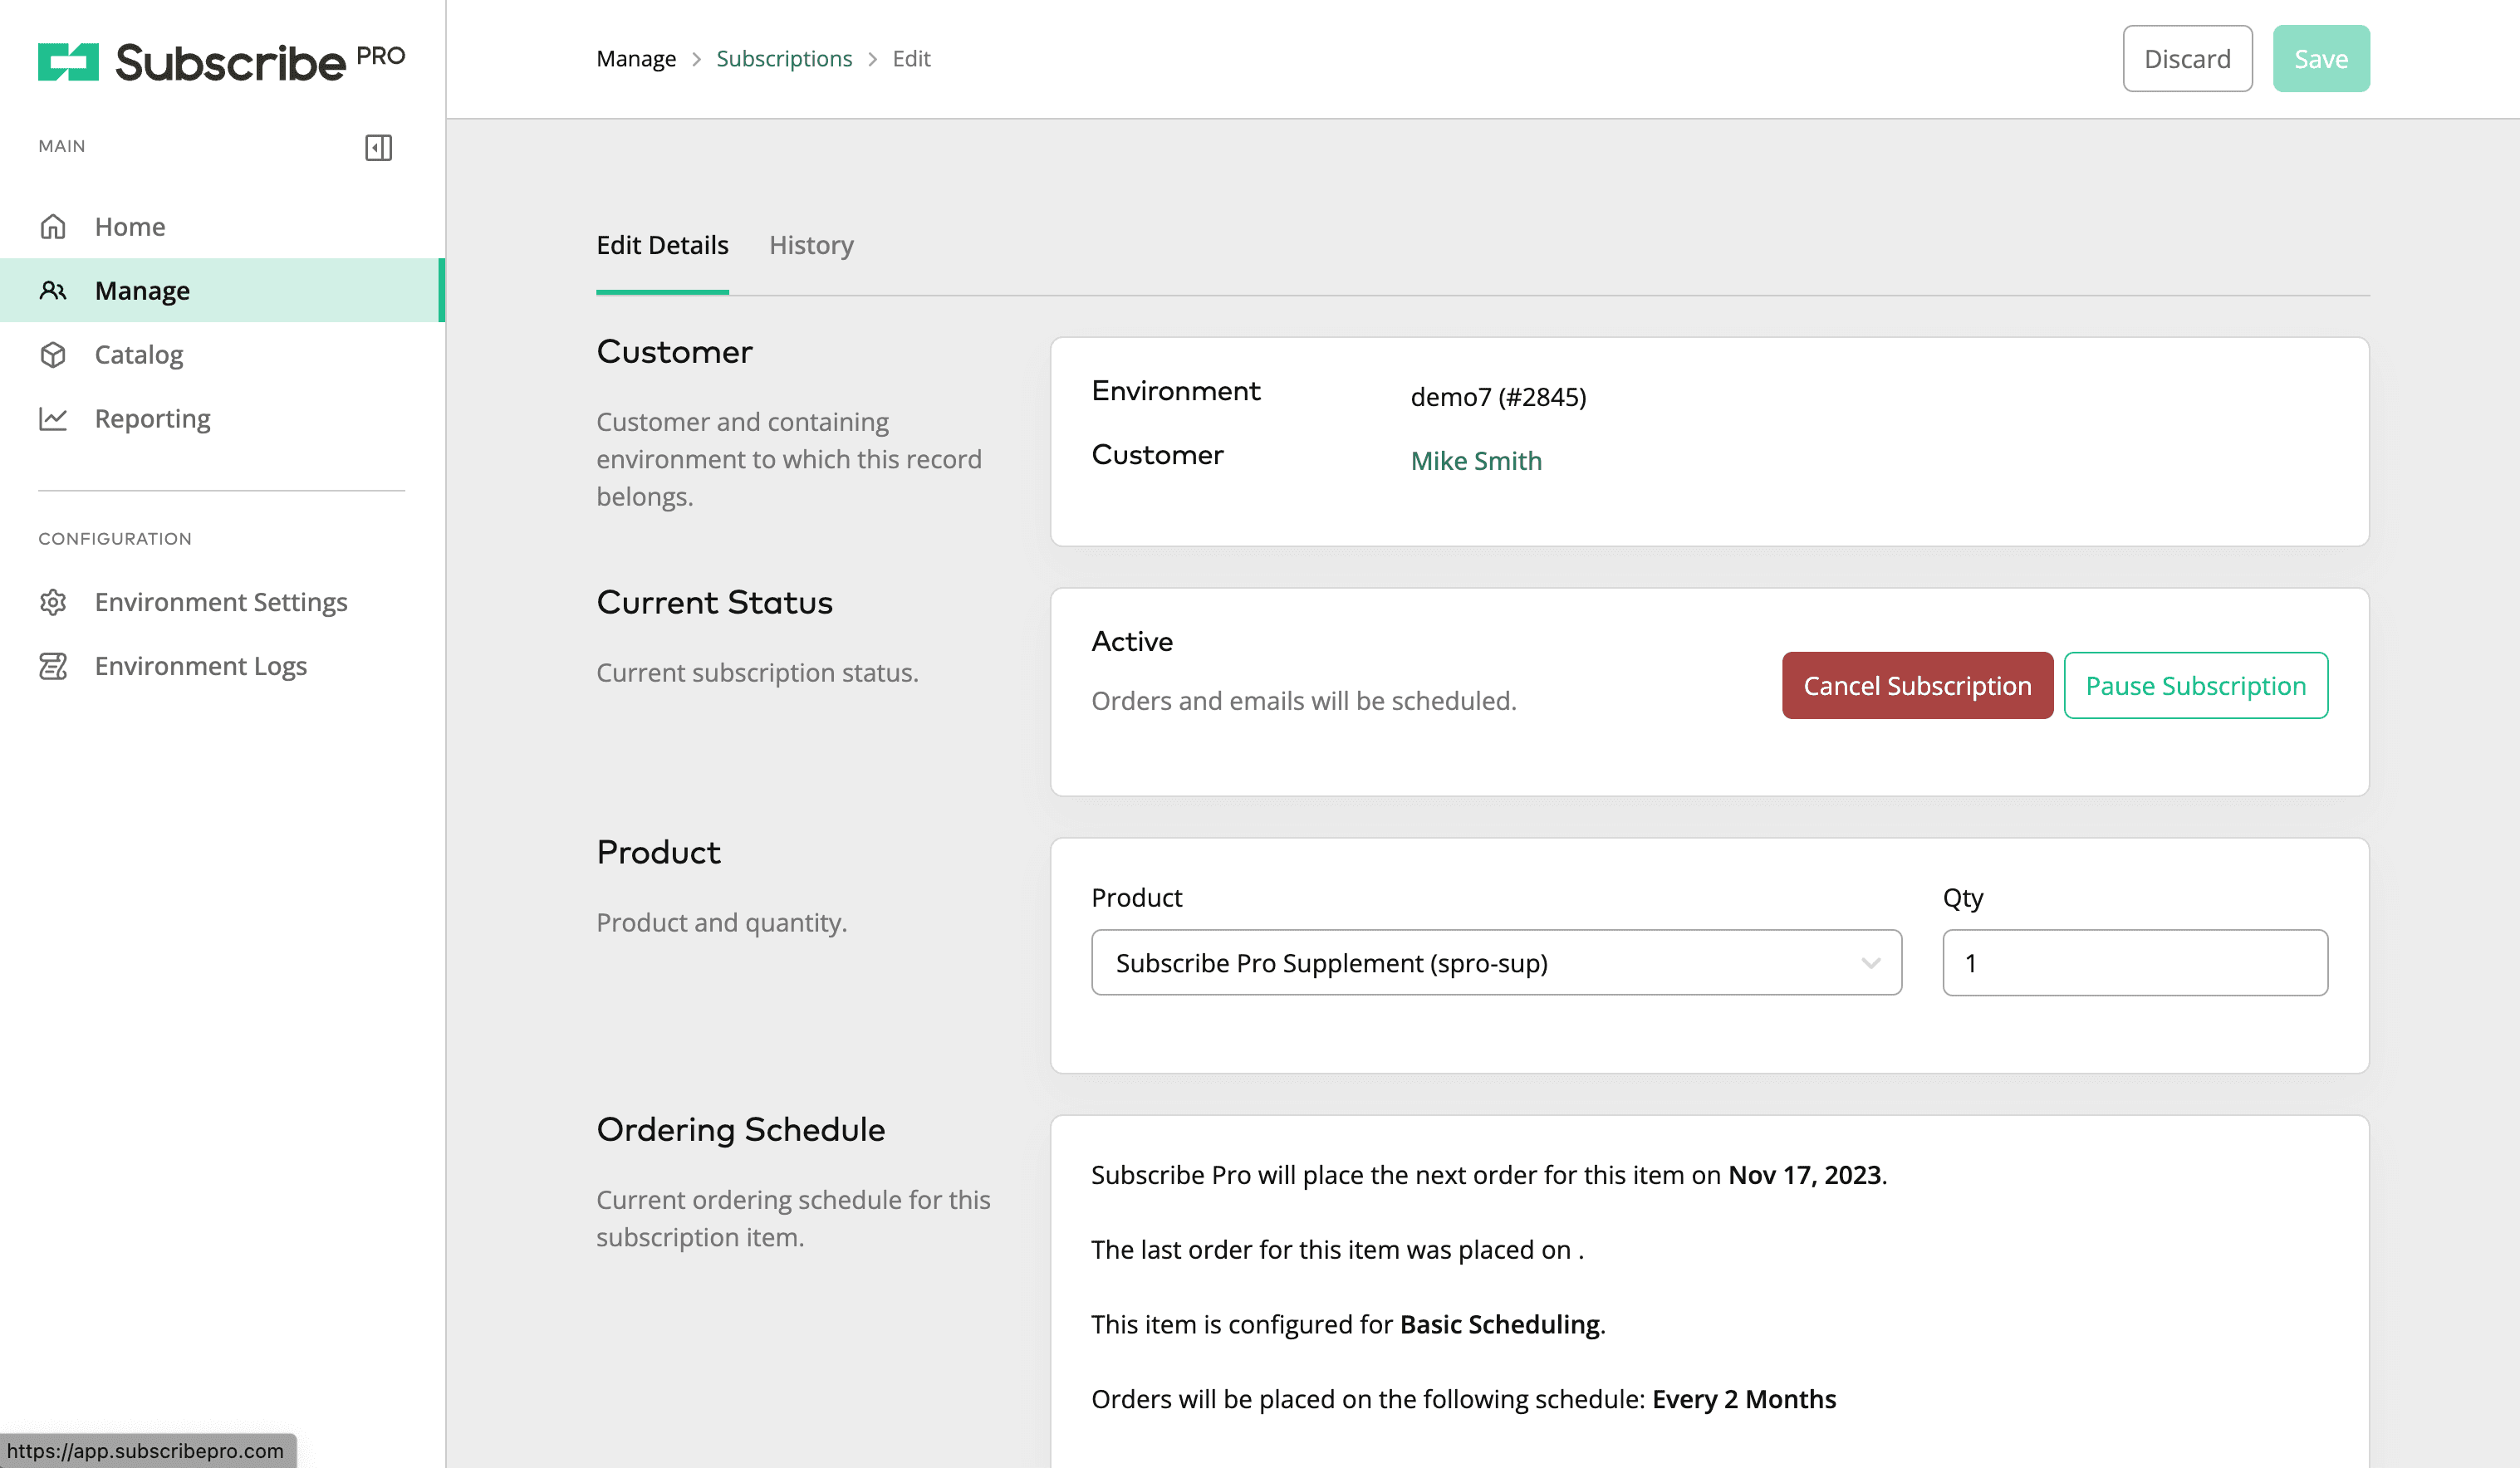Click the Edit breadcrumb text
The image size is (2520, 1468).
pyautogui.click(x=911, y=58)
